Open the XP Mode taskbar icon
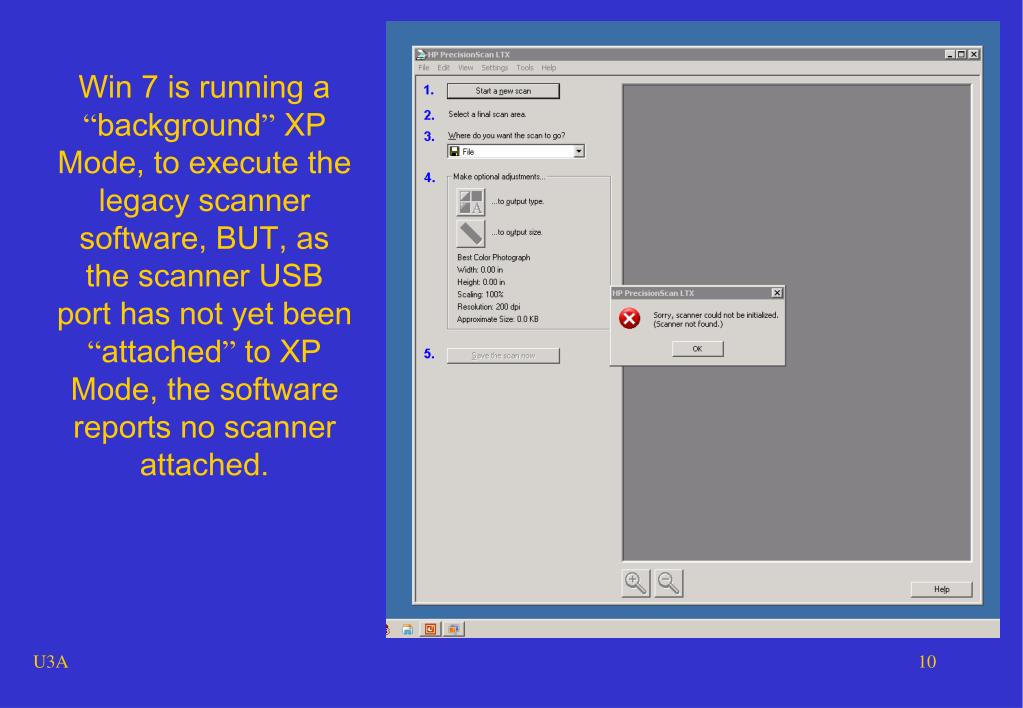1023x708 pixels. (454, 629)
